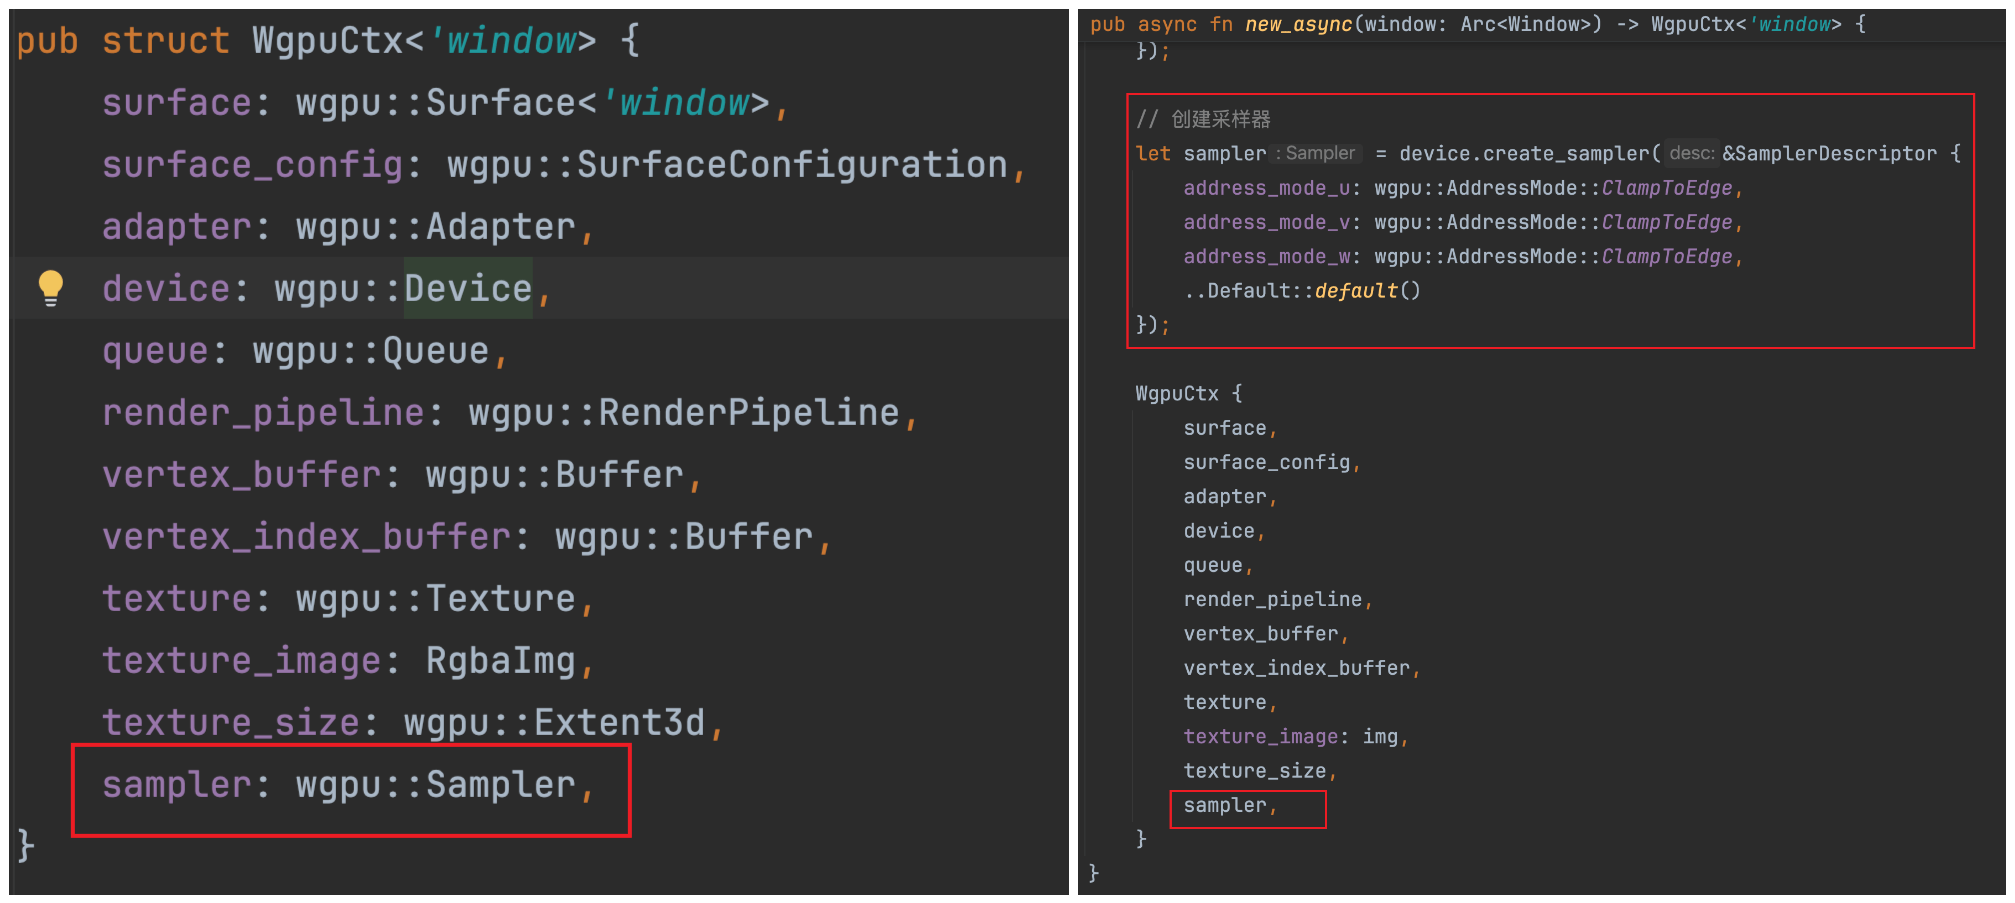This screenshot has width=2015, height=903.
Task: Click the surface_config field in the struct
Action: click(x=564, y=165)
